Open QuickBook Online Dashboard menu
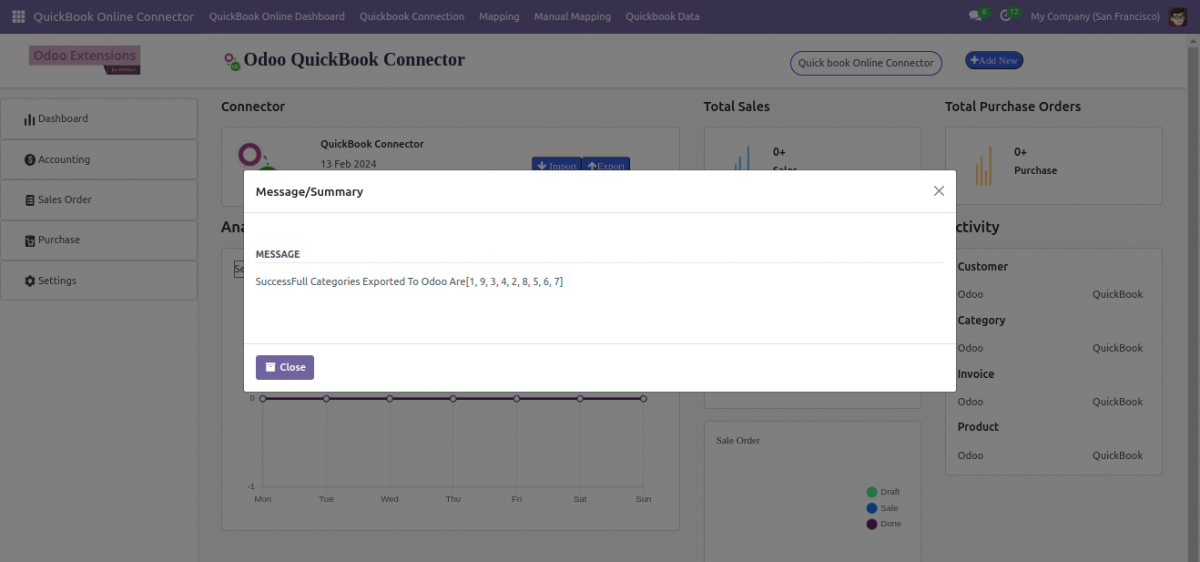This screenshot has width=1200, height=562. pos(277,17)
